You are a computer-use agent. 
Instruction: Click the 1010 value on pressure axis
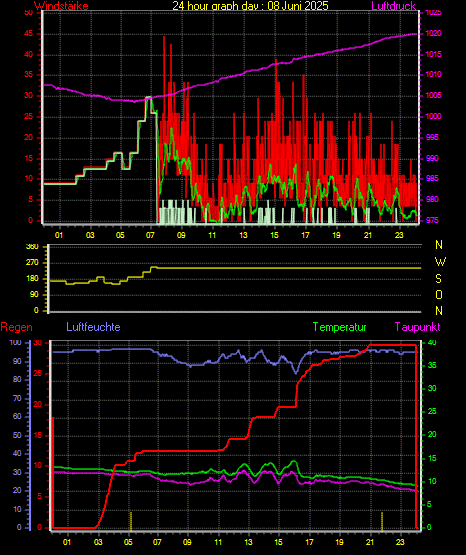tap(433, 74)
